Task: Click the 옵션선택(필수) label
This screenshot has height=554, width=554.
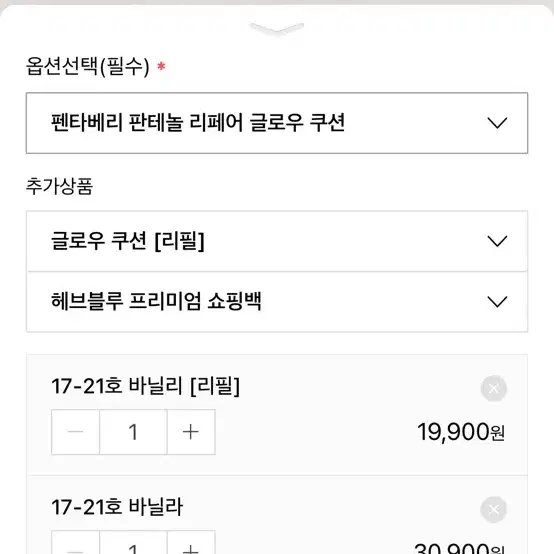Action: pyautogui.click(x=88, y=66)
